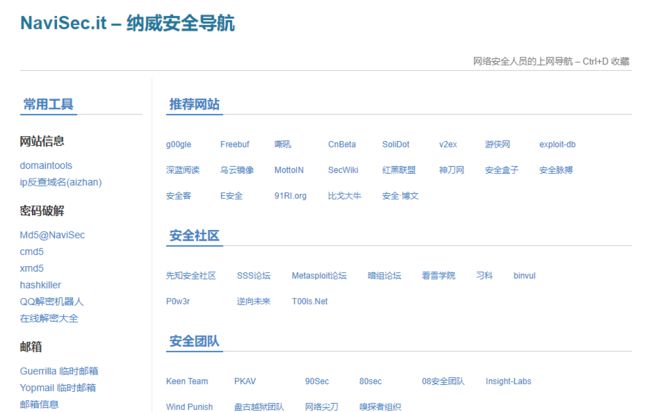650x412 pixels.
Task: Open the QQ解密机器人 link
Action: (51, 301)
